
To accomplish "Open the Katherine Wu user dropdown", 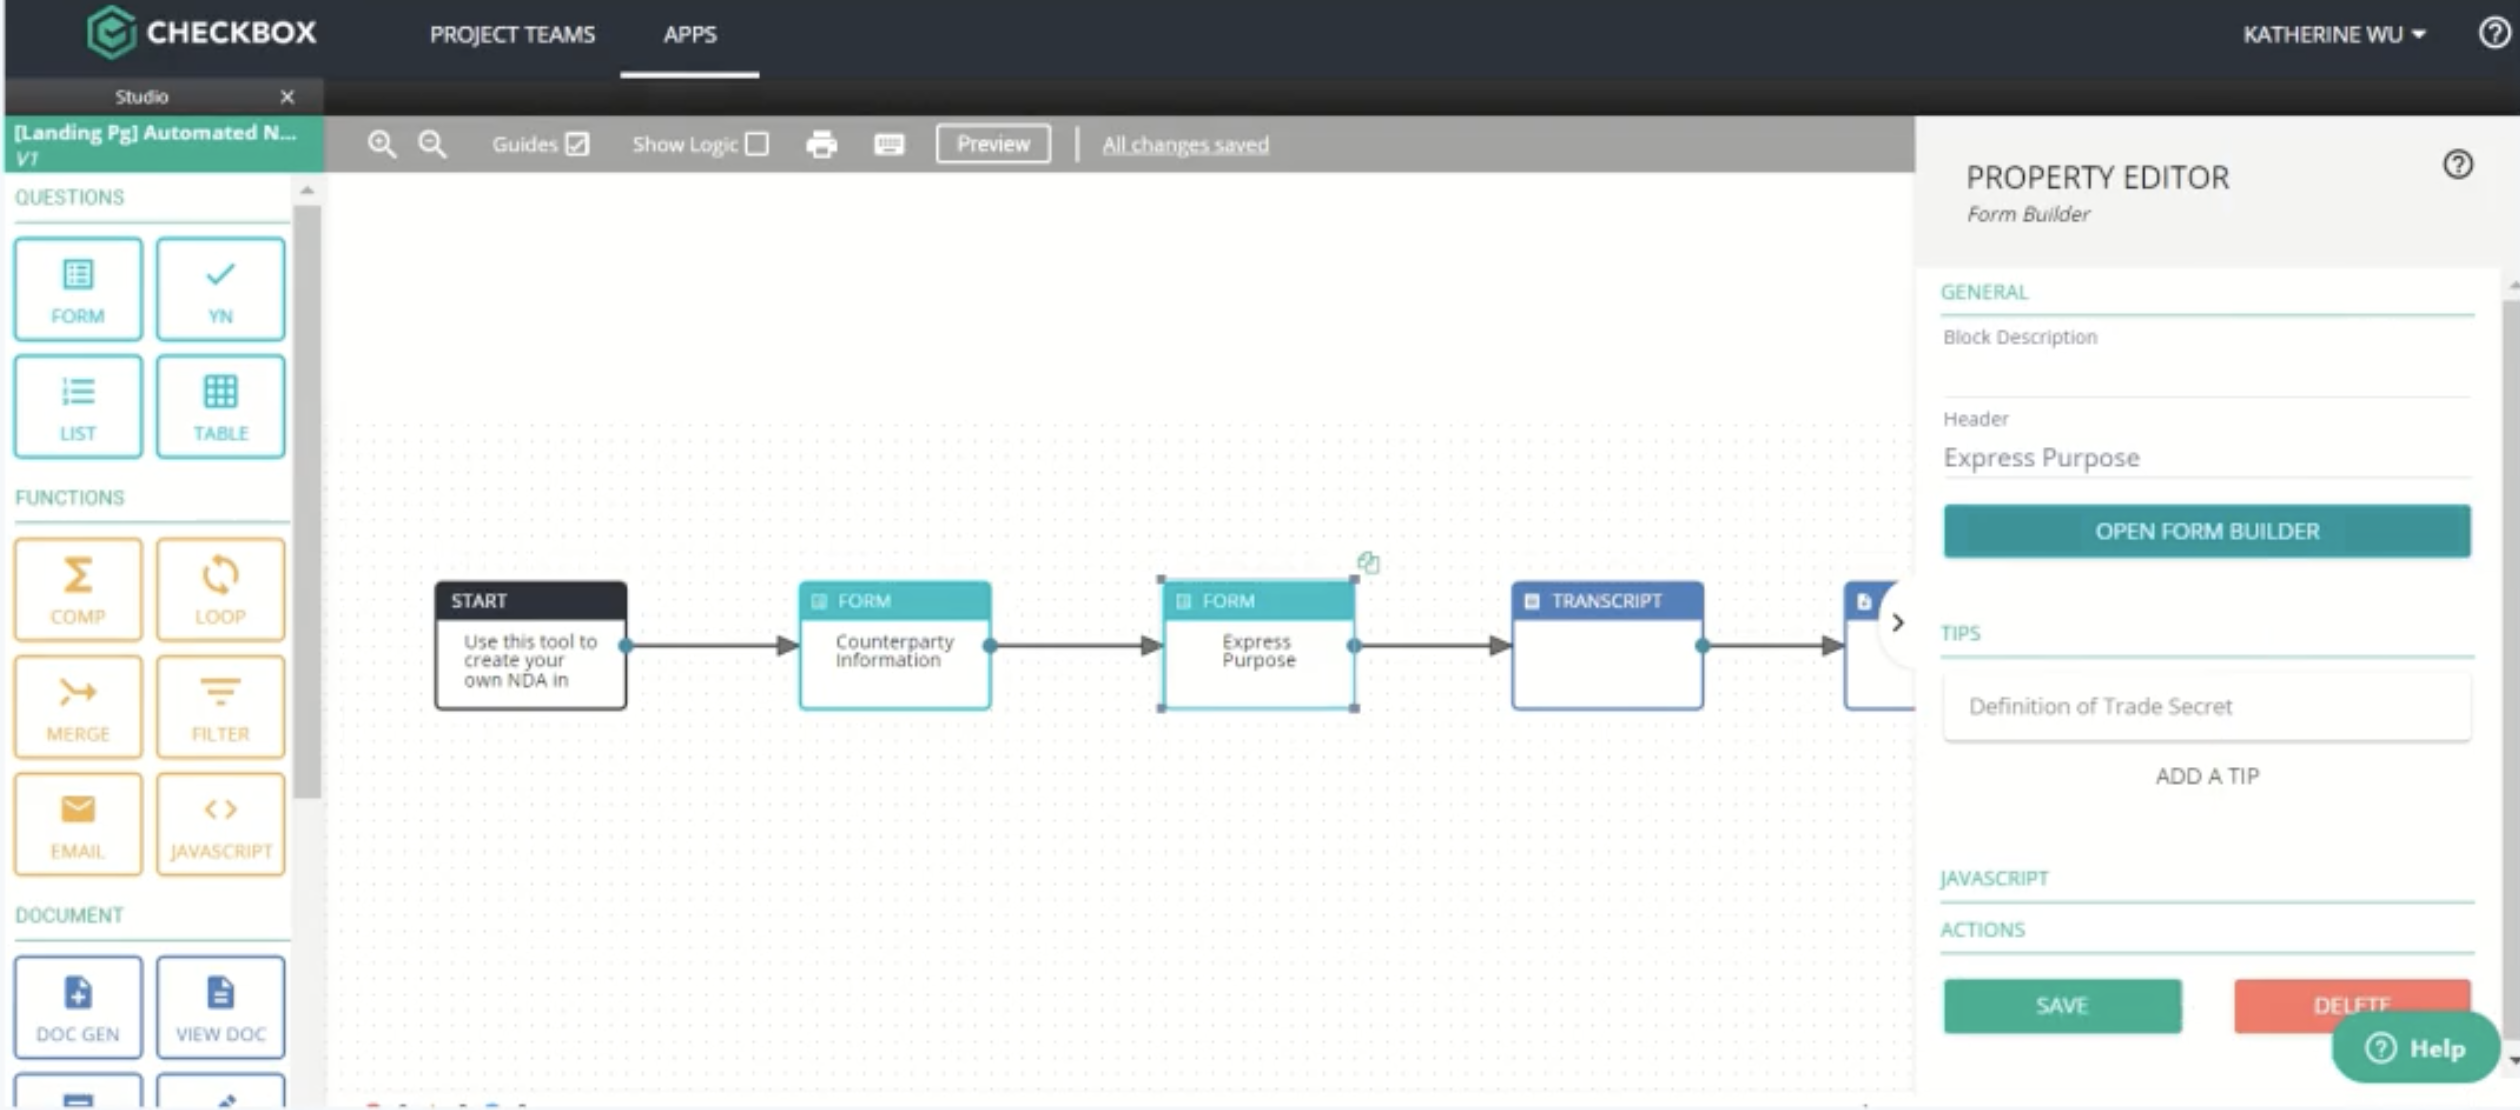I will point(2333,34).
